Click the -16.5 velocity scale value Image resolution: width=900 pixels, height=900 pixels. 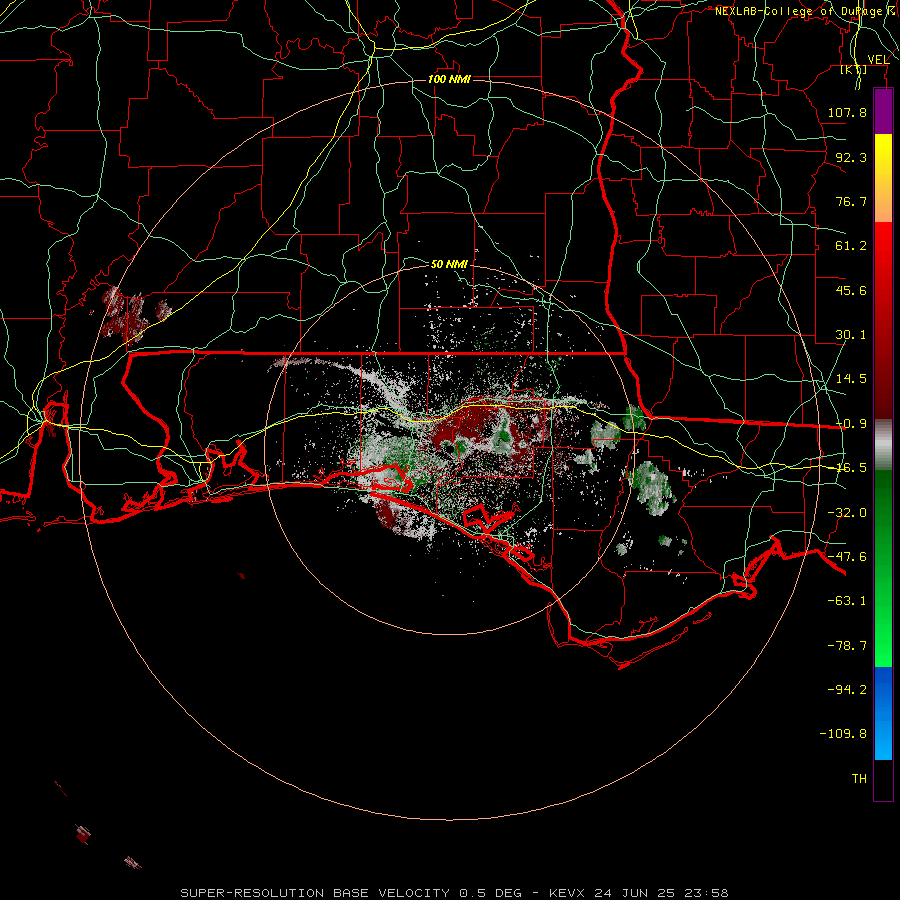(851, 468)
